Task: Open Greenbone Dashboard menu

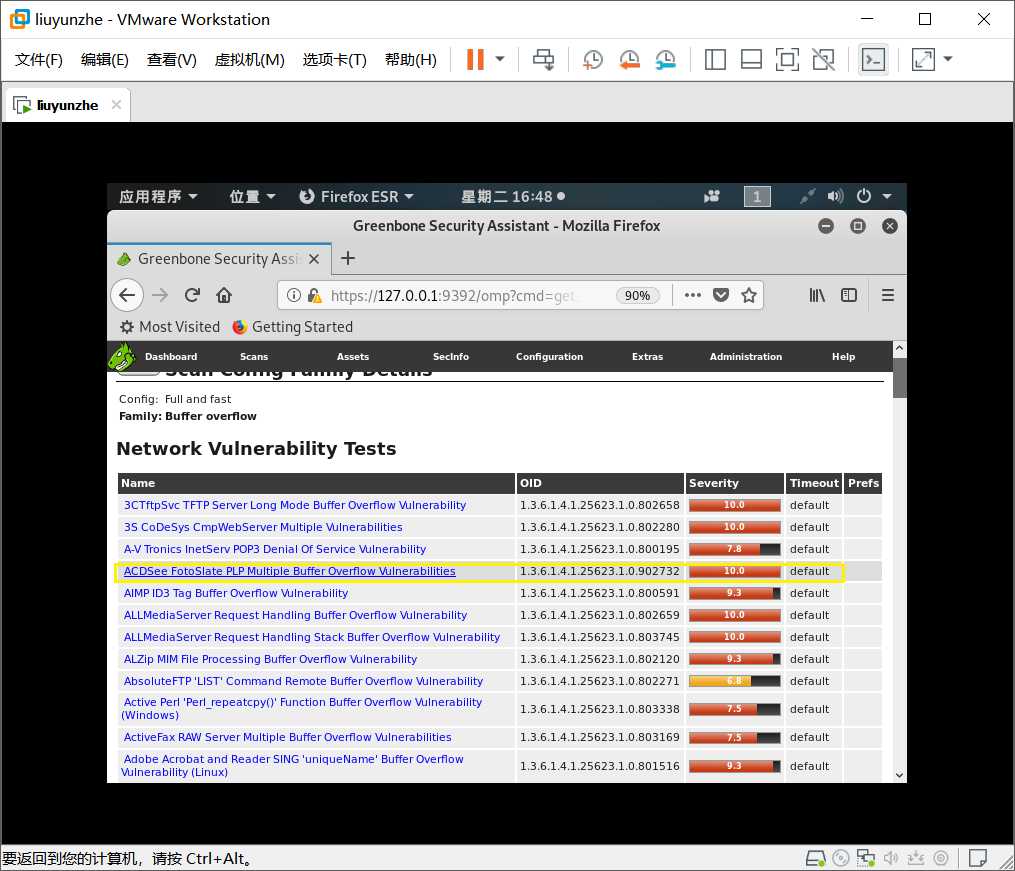Action: click(x=171, y=357)
